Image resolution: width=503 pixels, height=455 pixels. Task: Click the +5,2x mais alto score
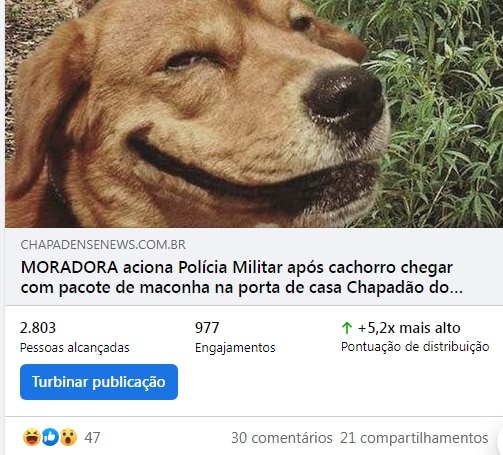click(409, 328)
